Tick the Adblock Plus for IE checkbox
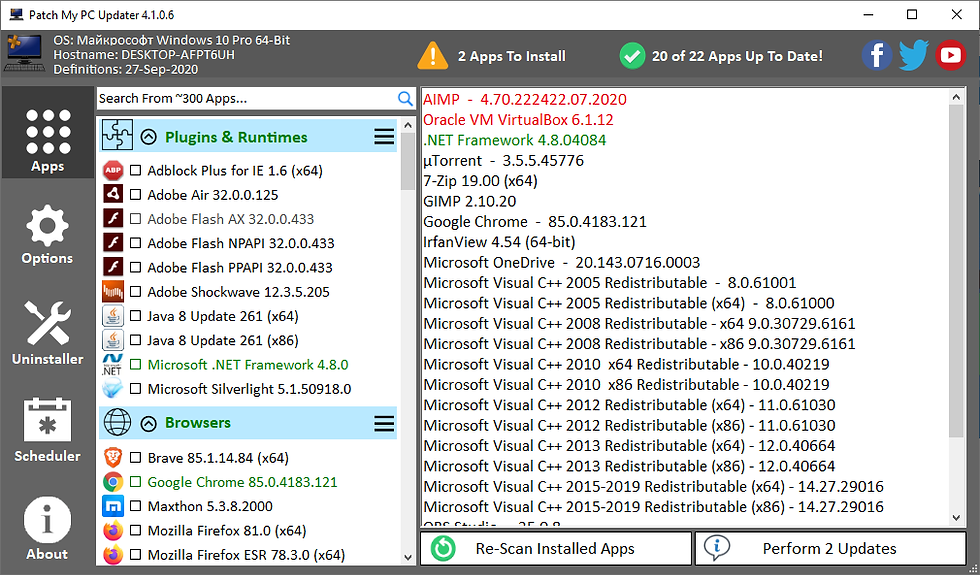 (136, 171)
